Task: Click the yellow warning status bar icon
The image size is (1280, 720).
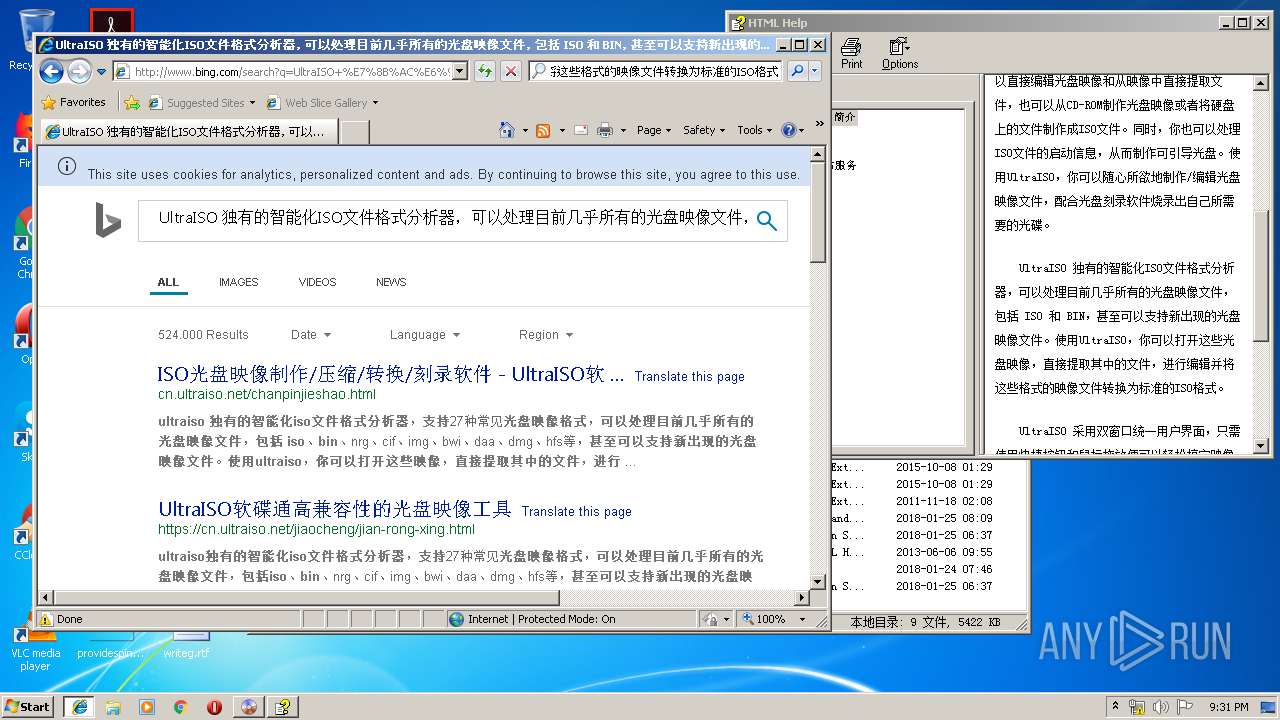Action: [x=46, y=619]
